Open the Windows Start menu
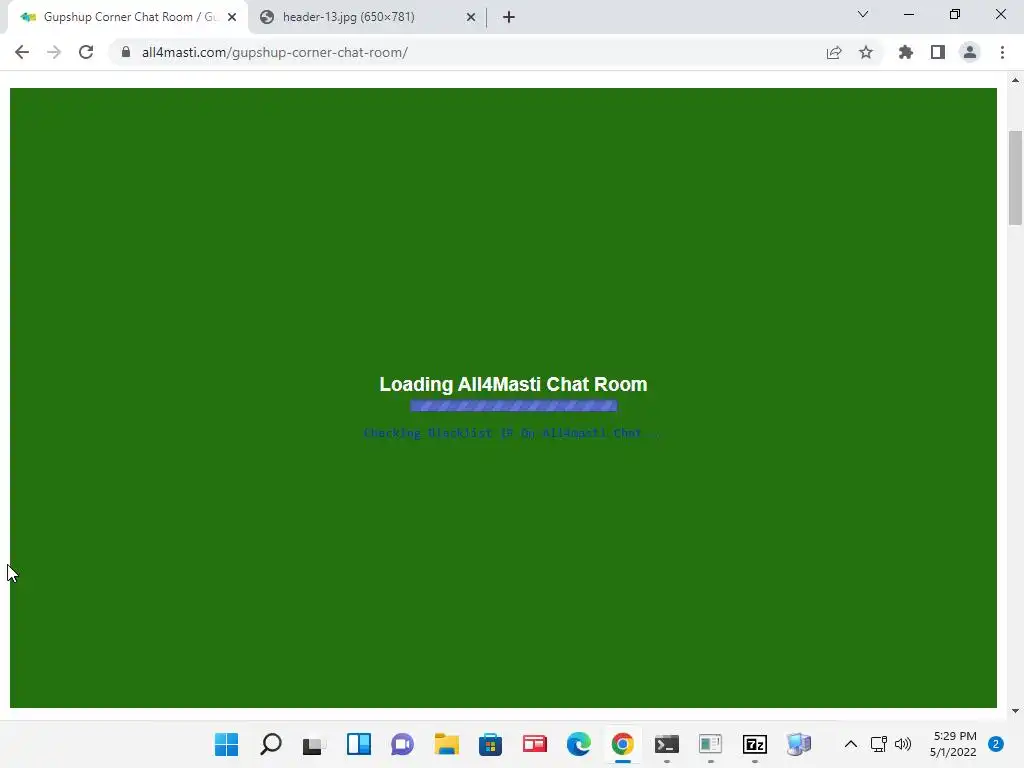The height and width of the screenshot is (768, 1024). (x=227, y=744)
